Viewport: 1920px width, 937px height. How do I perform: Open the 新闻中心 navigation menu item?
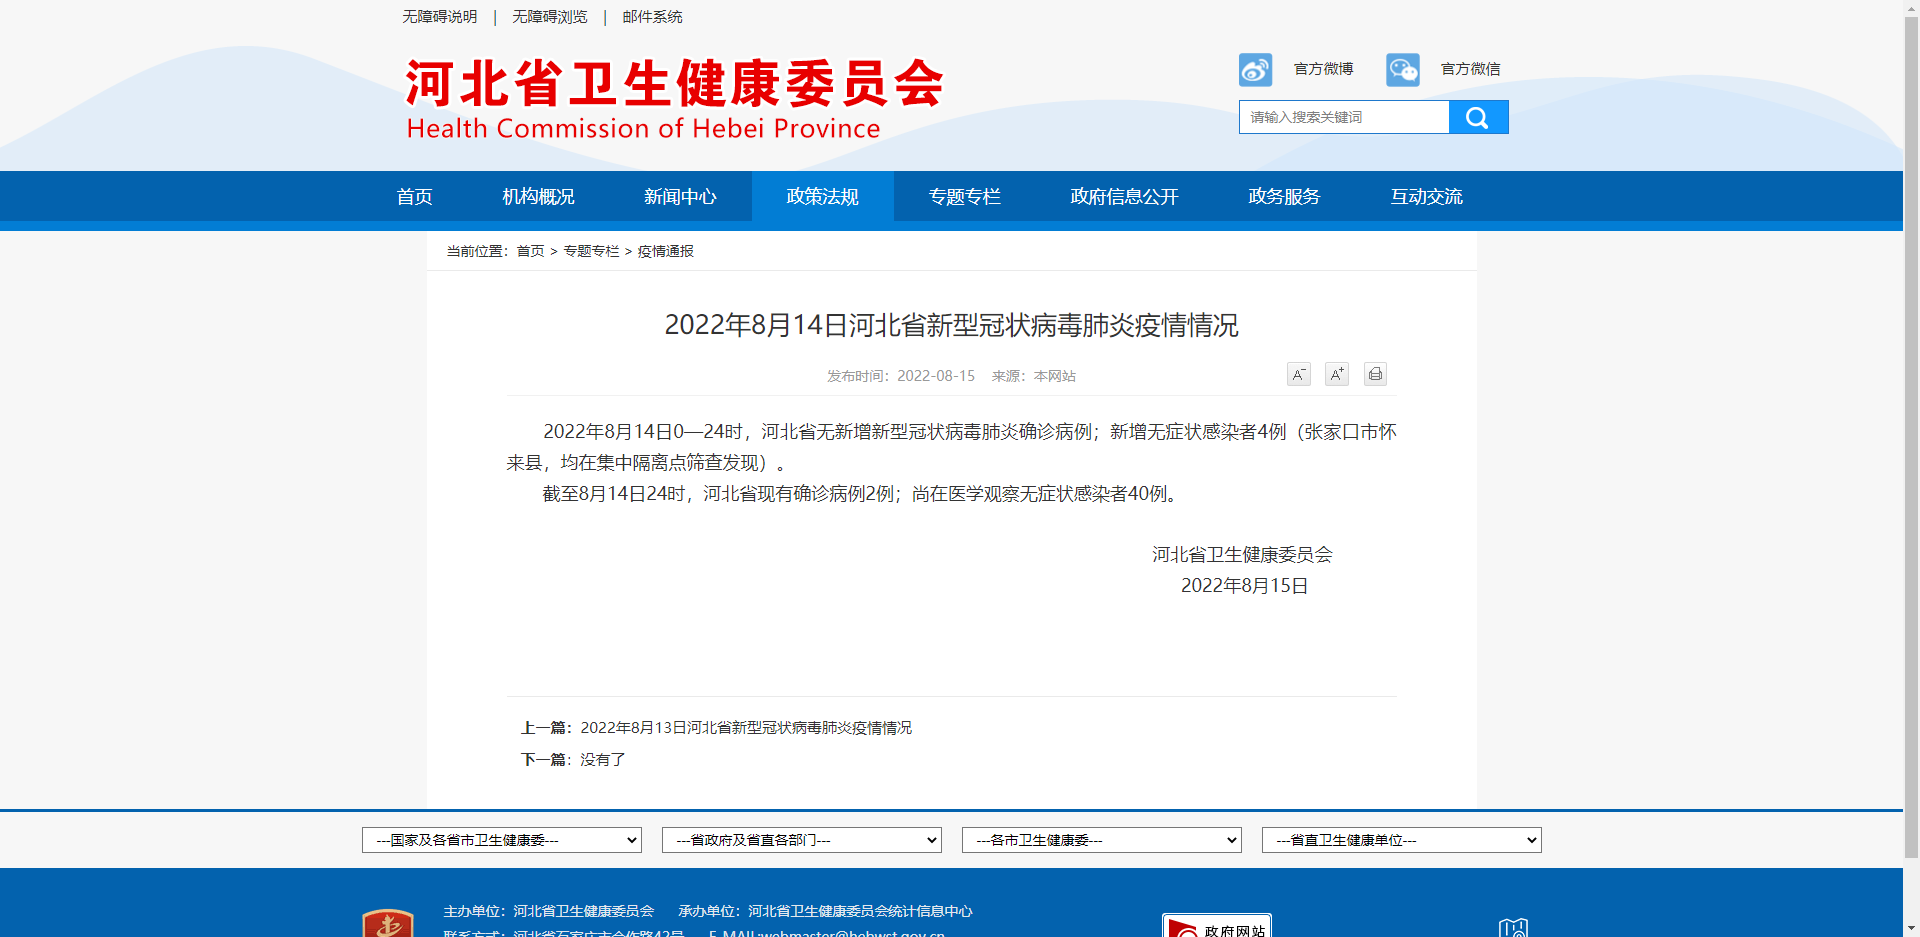[680, 197]
